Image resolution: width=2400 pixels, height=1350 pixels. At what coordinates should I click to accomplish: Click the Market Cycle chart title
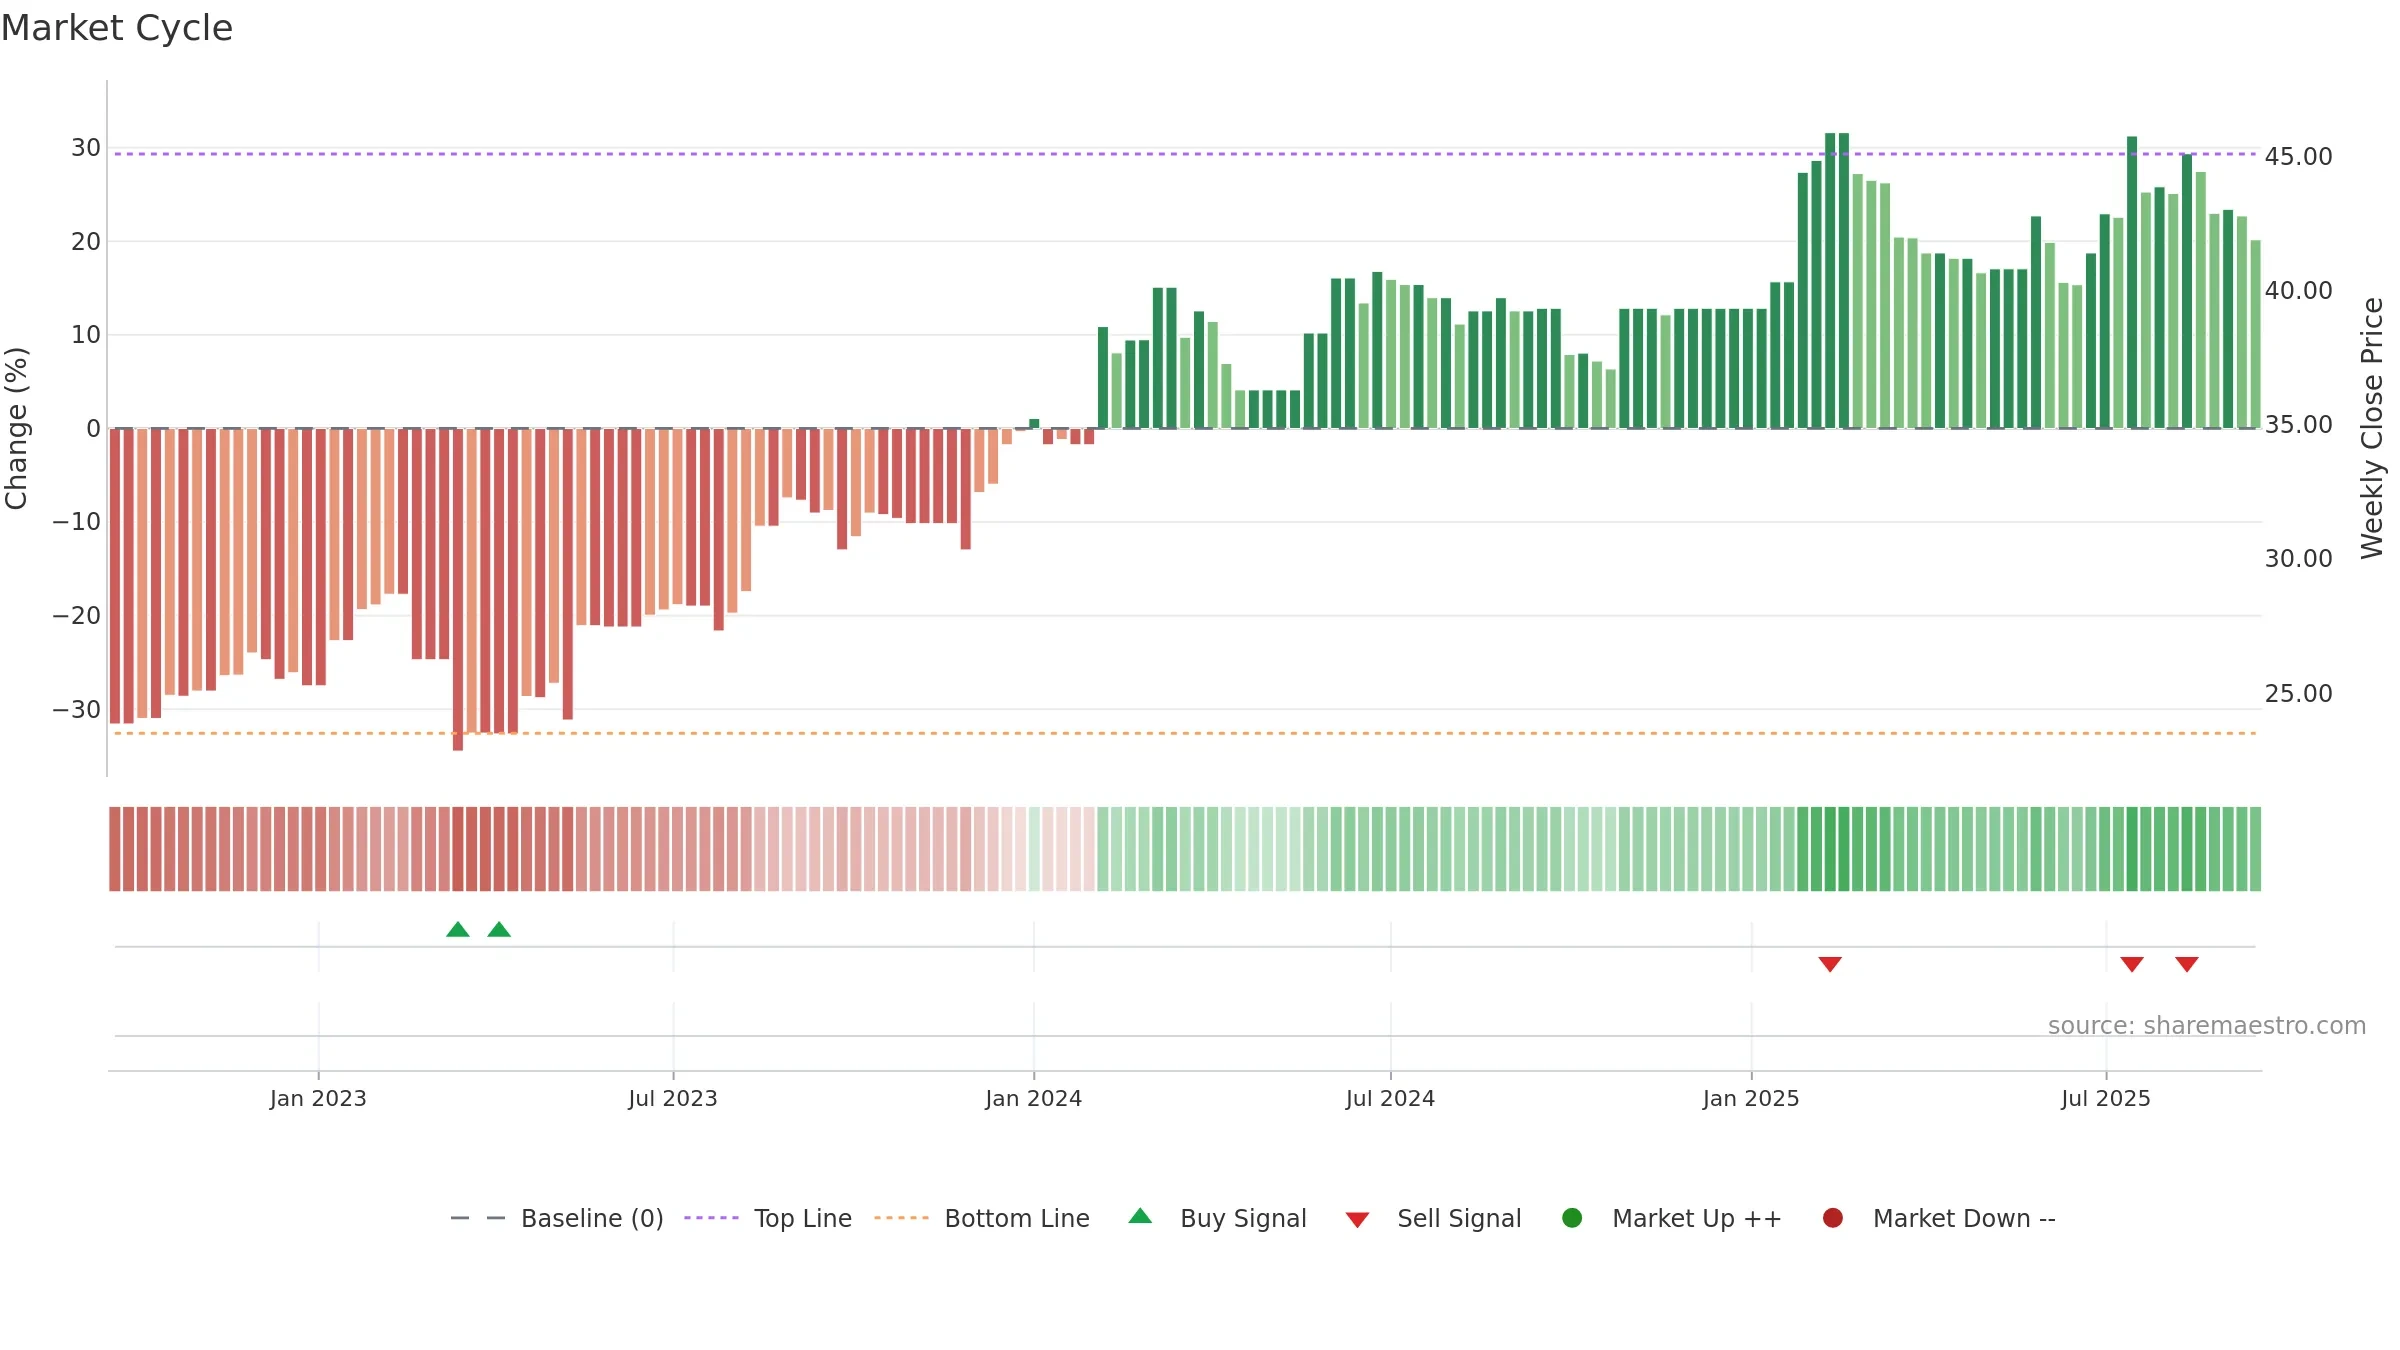[x=117, y=28]
